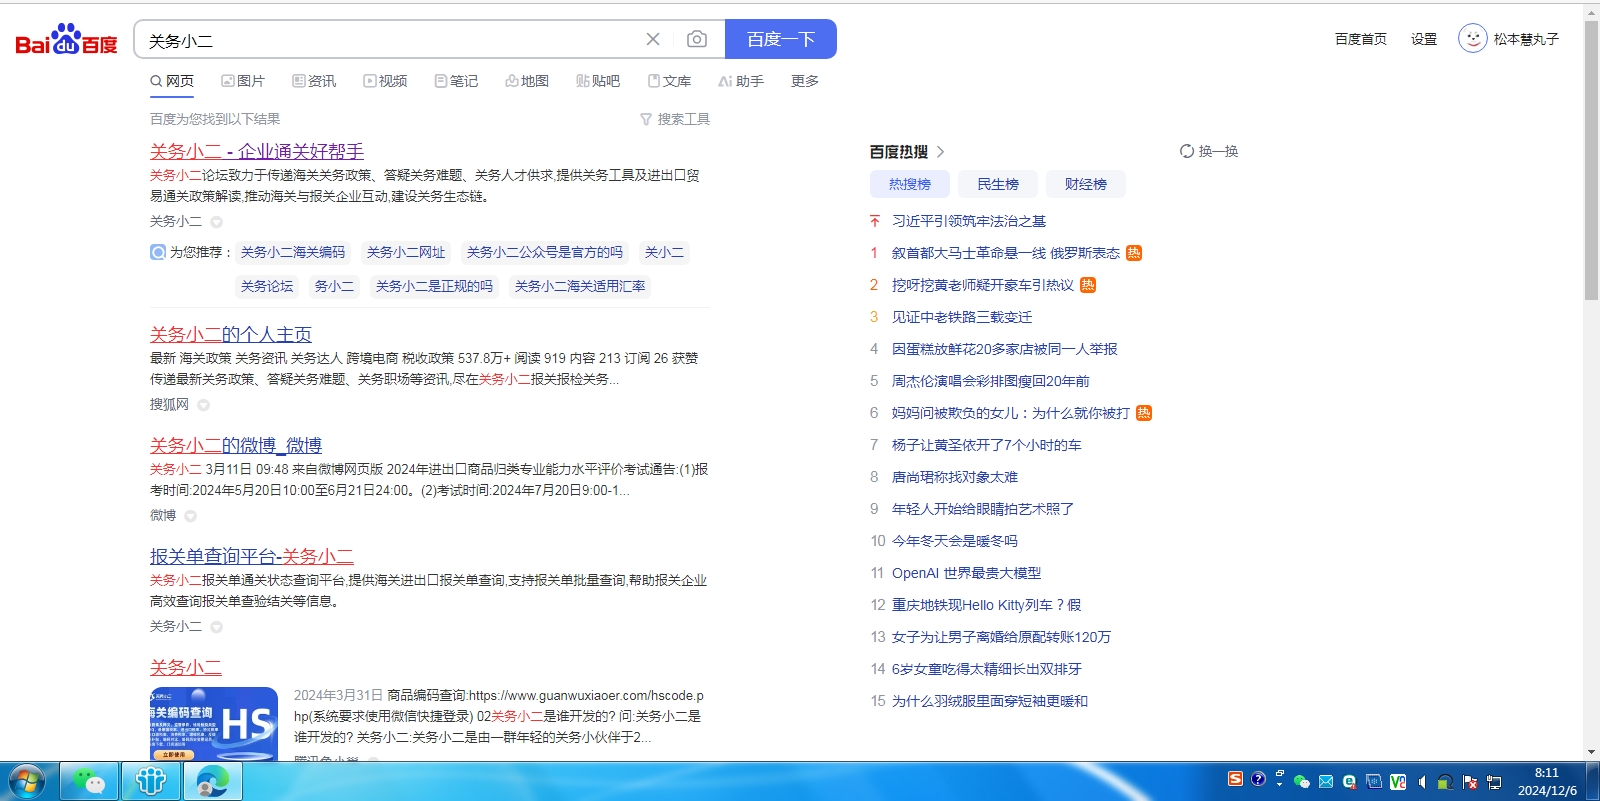
Task: Open the Windows Start menu
Action: pyautogui.click(x=27, y=782)
